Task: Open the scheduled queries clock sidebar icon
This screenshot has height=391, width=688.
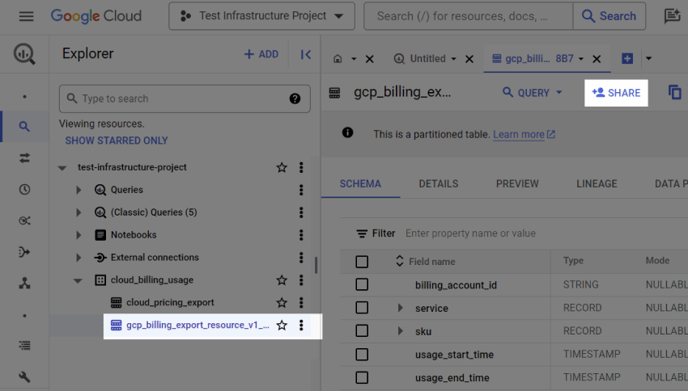Action: click(25, 190)
